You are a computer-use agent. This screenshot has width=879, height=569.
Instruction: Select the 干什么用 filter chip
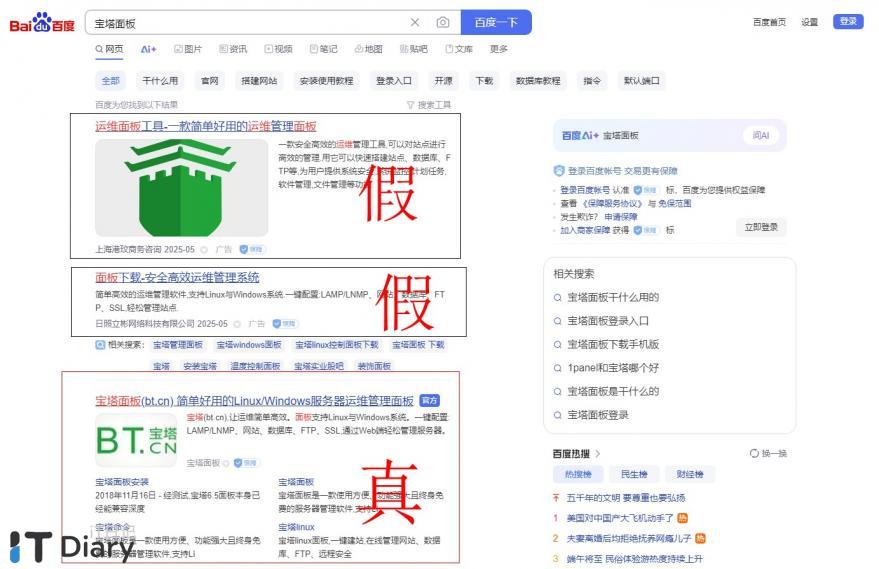click(x=160, y=81)
